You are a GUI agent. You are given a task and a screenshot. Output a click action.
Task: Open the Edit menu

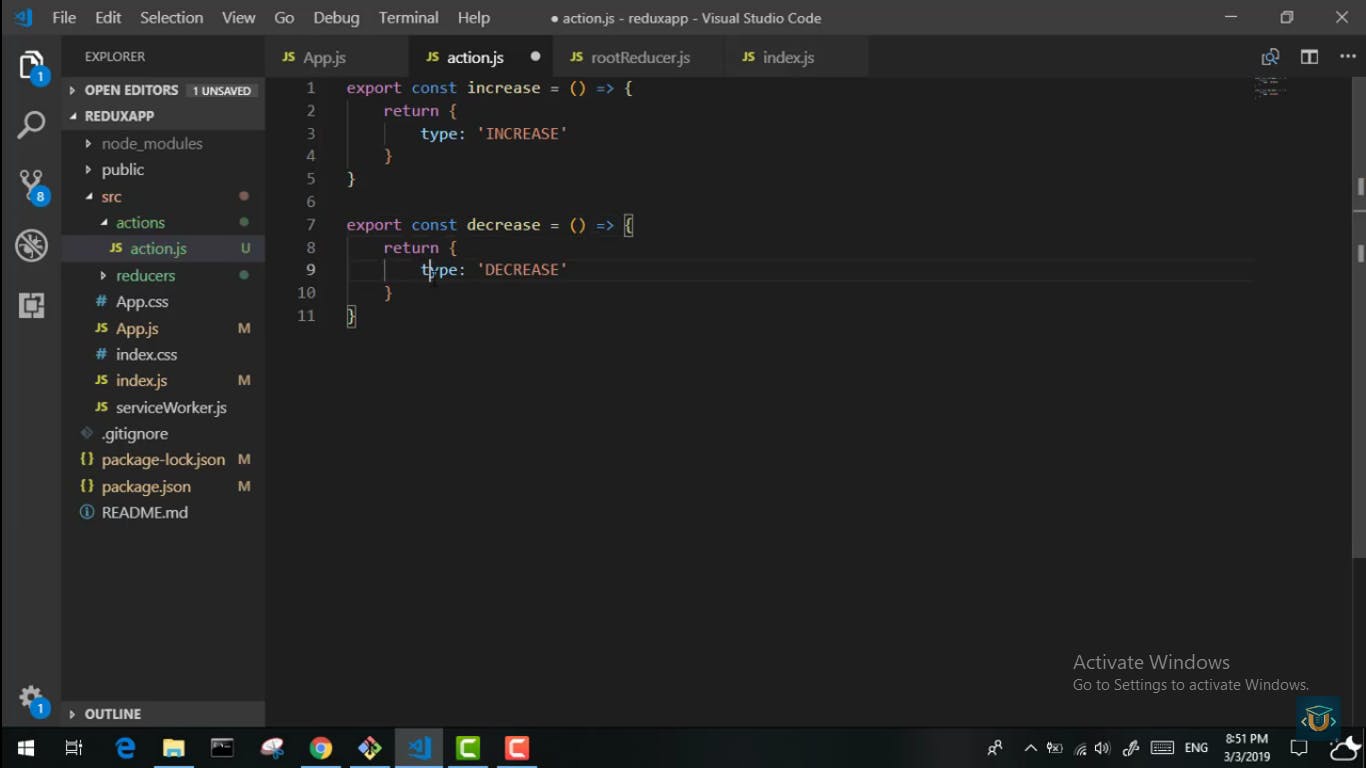(108, 18)
